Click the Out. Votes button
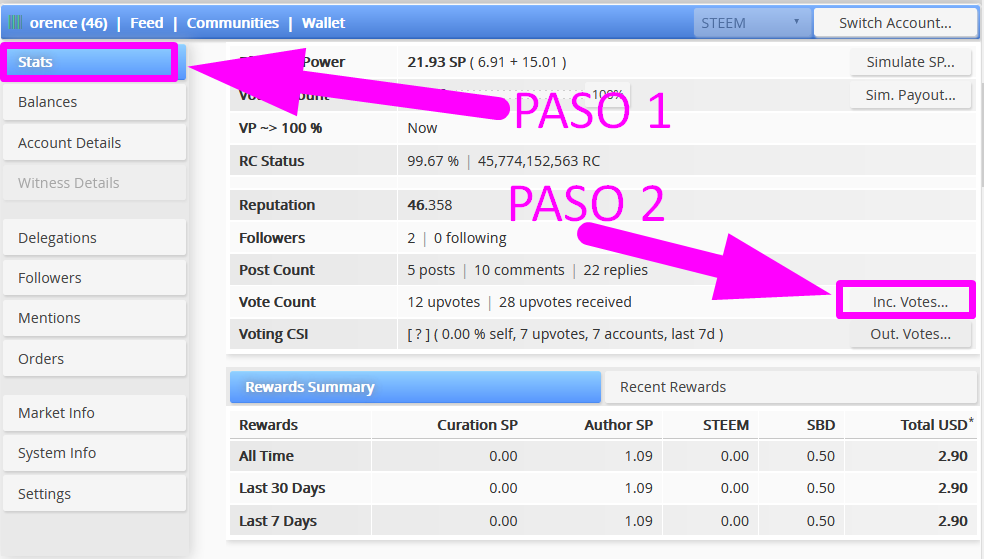 (x=911, y=334)
